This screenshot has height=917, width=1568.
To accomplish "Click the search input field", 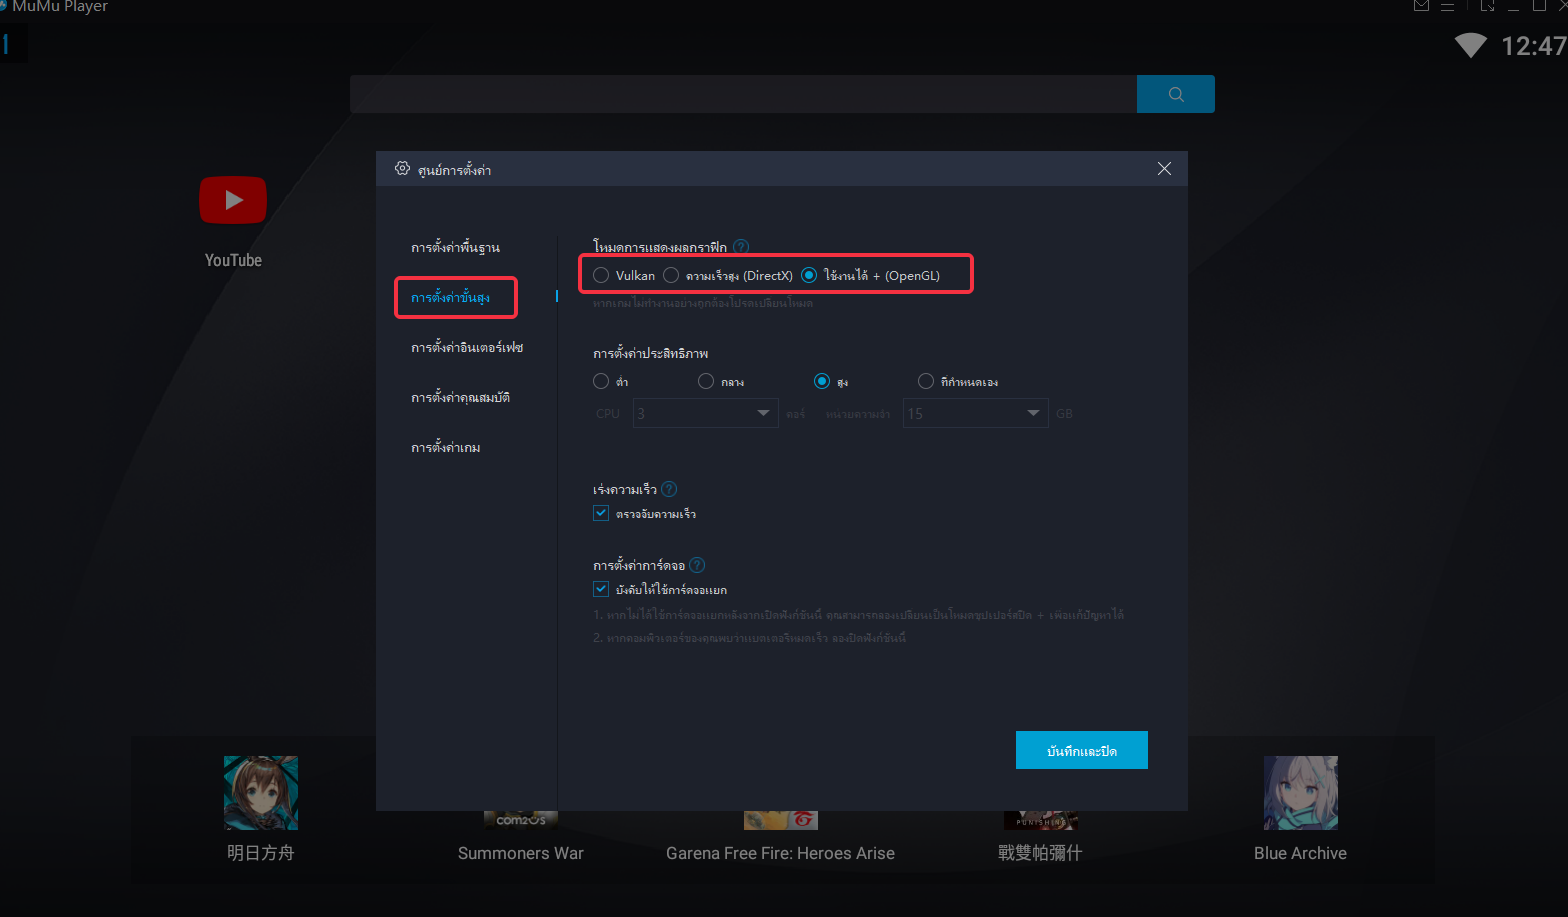I will coord(743,94).
